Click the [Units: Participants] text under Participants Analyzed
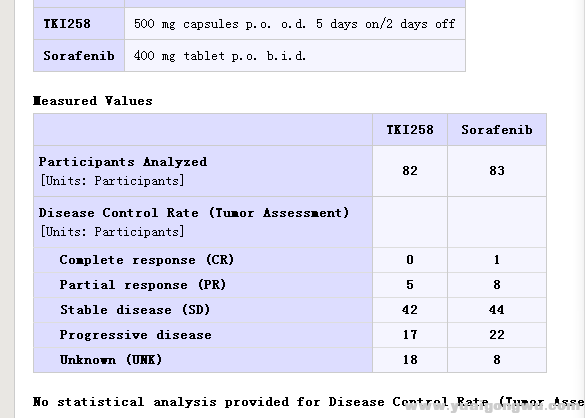The width and height of the screenshot is (585, 418). point(112,181)
